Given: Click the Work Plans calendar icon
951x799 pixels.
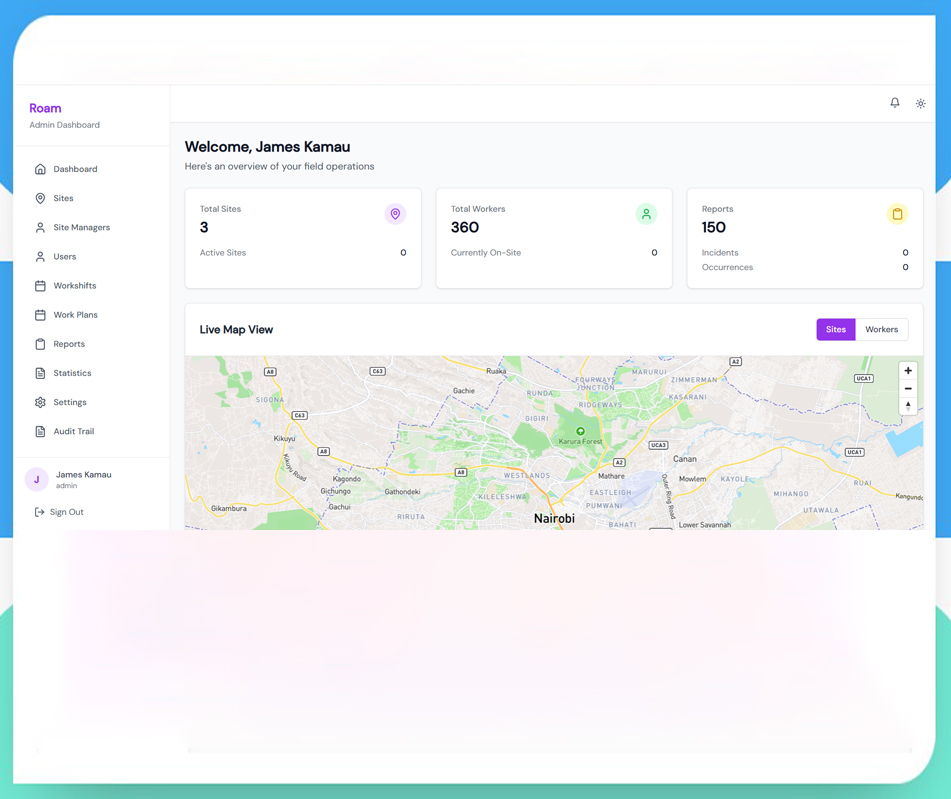Looking at the screenshot, I should point(40,314).
